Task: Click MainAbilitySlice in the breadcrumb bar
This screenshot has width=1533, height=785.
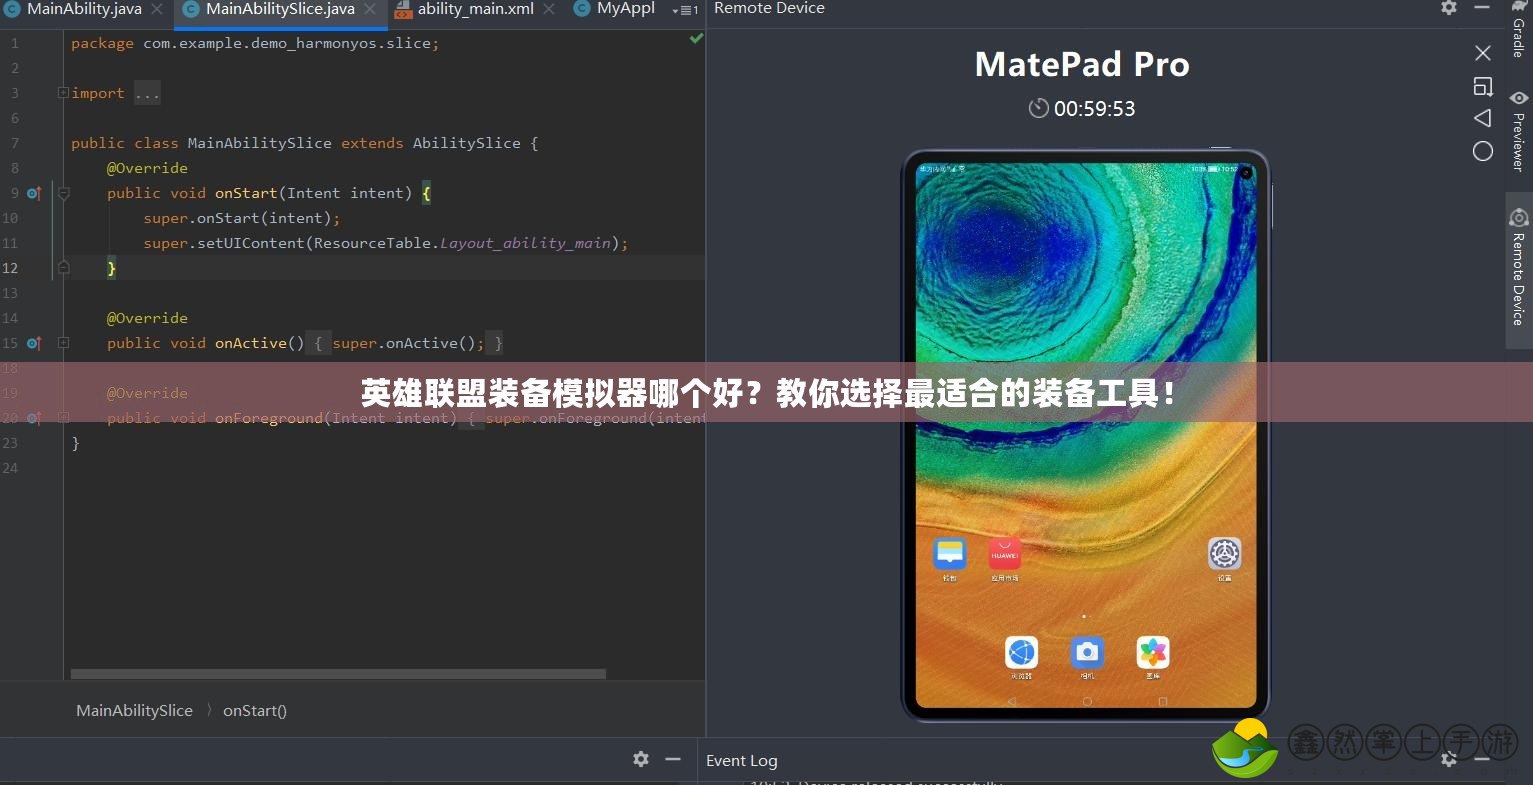Action: pos(134,711)
